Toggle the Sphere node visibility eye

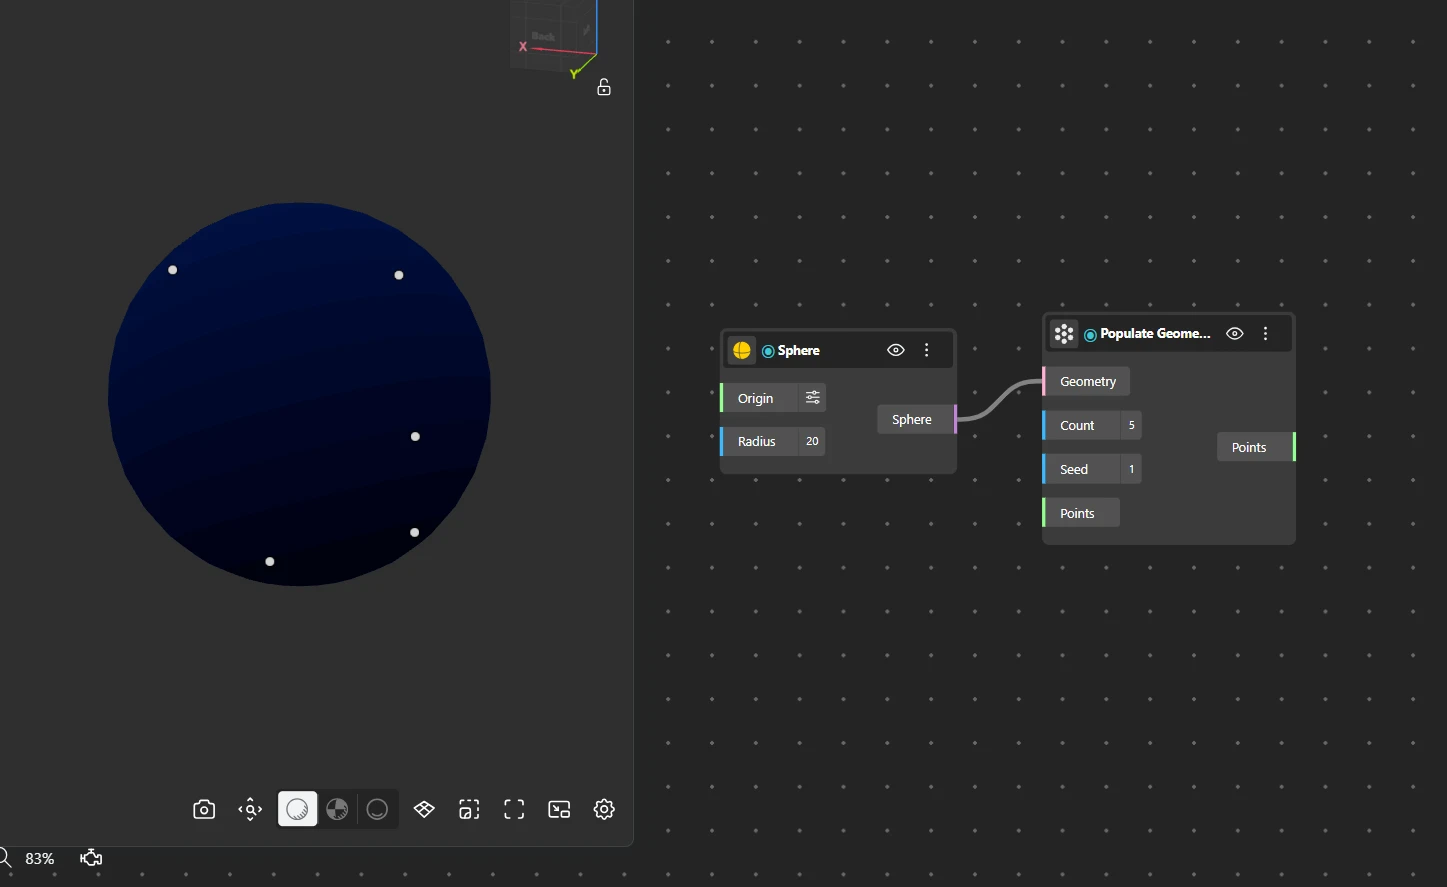(x=896, y=350)
